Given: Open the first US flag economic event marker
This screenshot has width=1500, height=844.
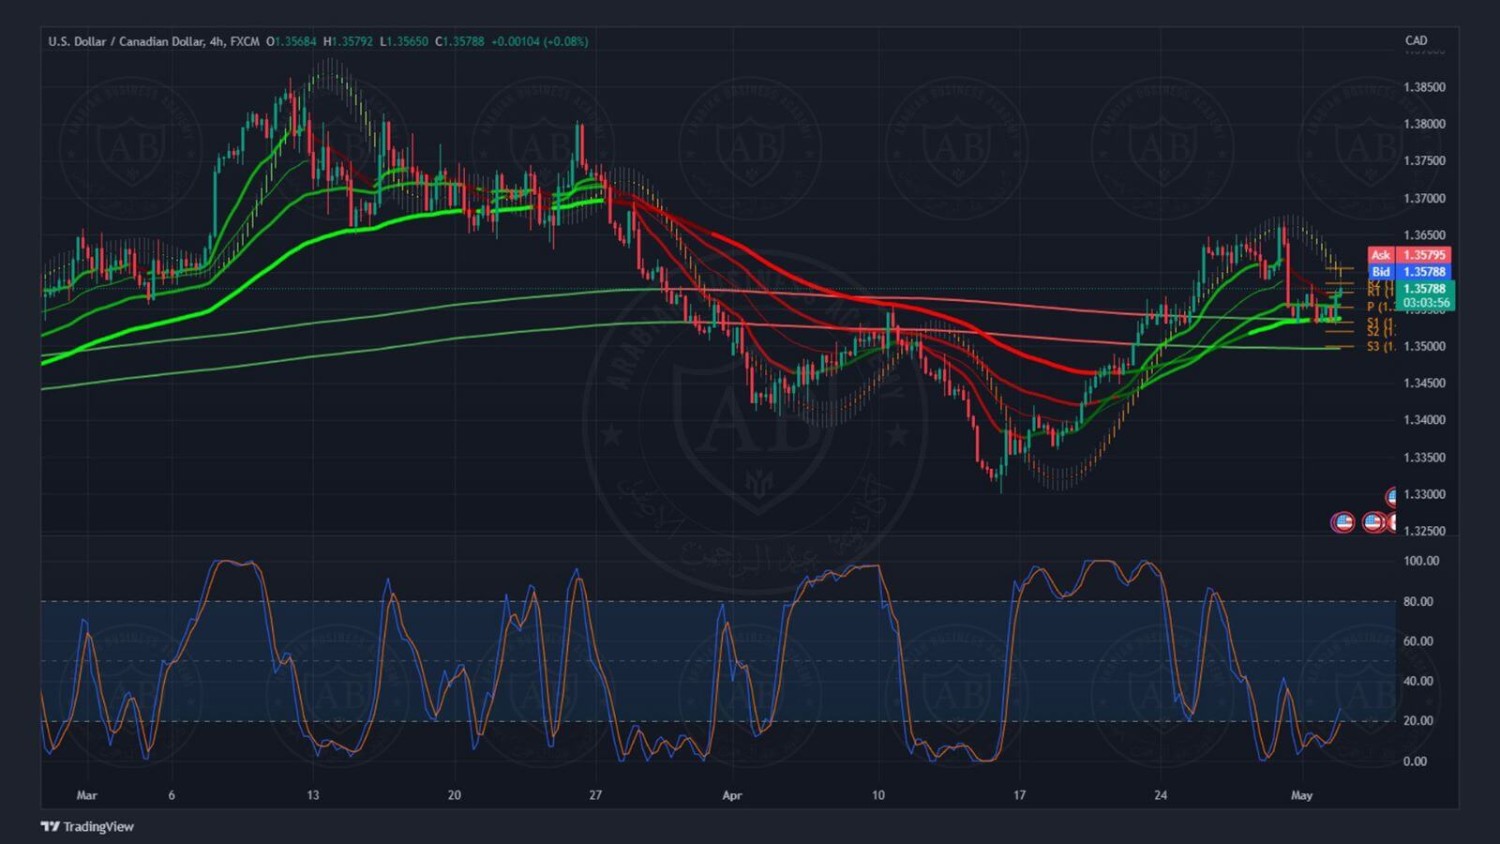Looking at the screenshot, I should tap(1342, 522).
